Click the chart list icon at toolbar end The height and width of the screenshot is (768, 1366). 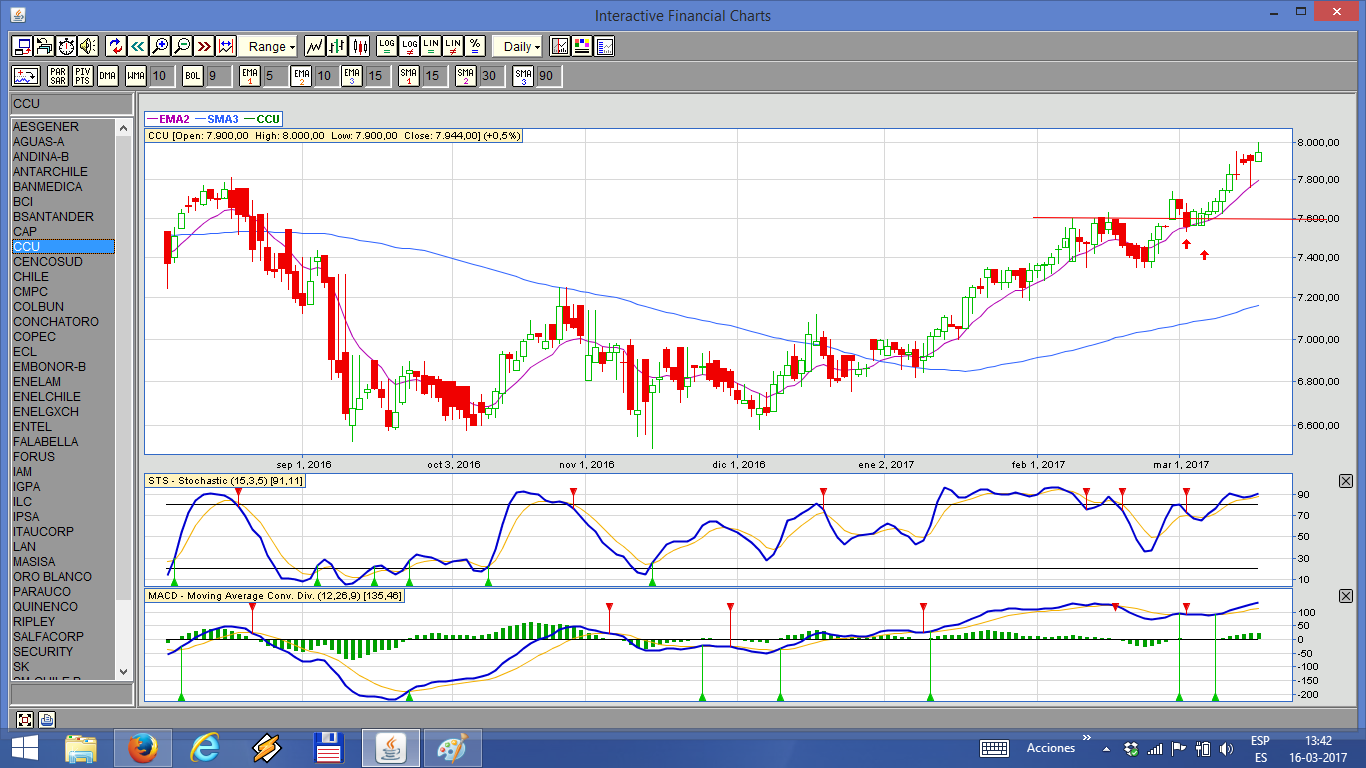604,46
